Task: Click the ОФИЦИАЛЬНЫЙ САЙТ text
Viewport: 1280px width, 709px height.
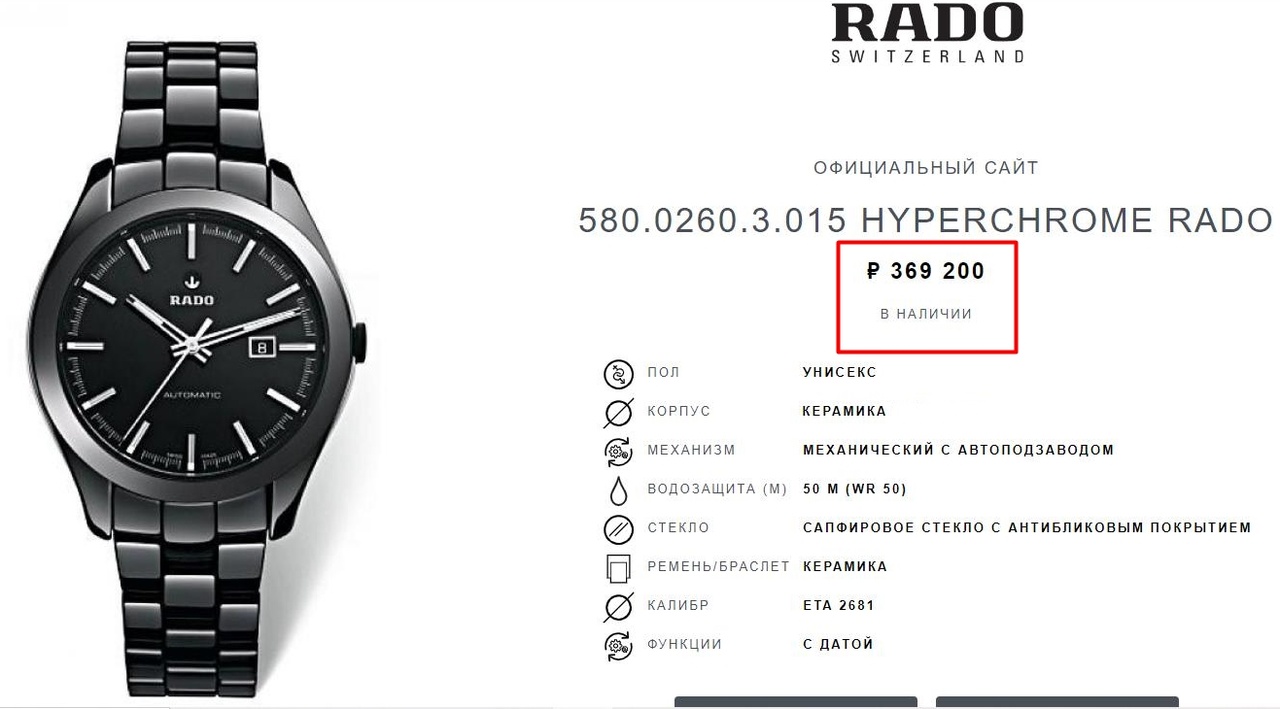Action: (926, 168)
